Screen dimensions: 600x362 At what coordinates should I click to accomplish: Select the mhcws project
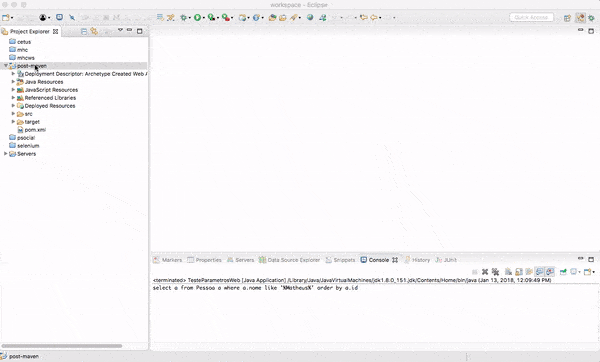pos(26,58)
